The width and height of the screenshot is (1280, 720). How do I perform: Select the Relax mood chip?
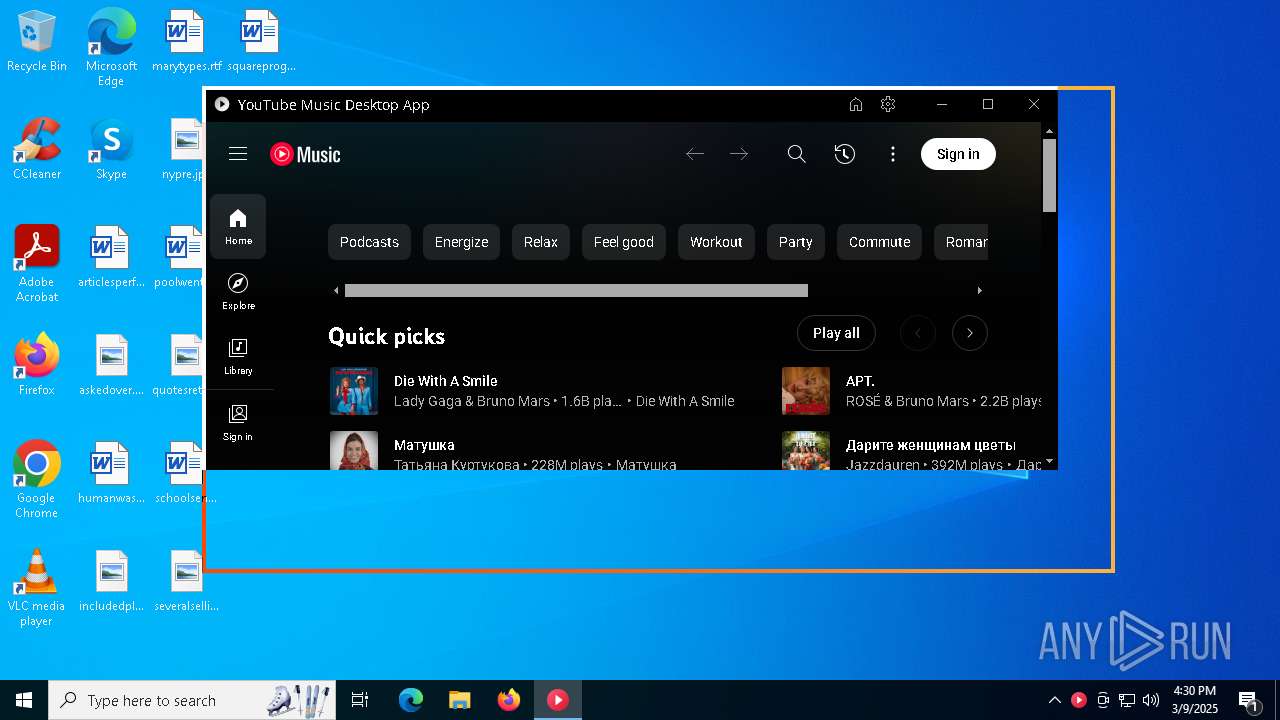point(541,242)
